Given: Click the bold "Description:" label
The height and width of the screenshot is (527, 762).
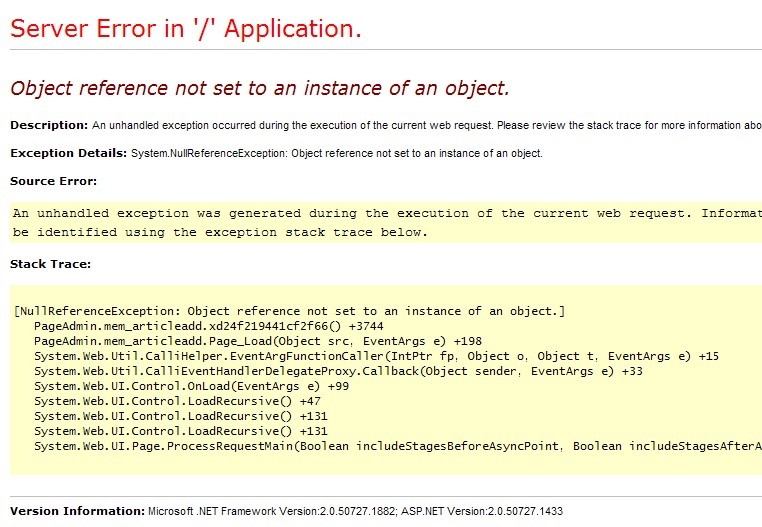Looking at the screenshot, I should [49, 125].
